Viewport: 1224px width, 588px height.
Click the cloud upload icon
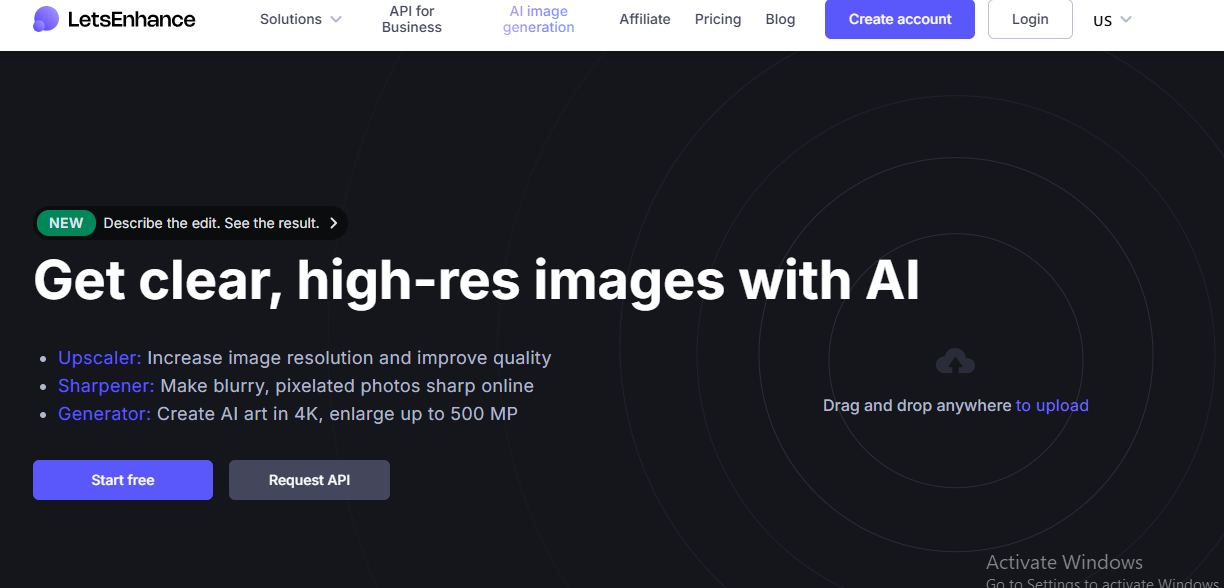pos(955,362)
